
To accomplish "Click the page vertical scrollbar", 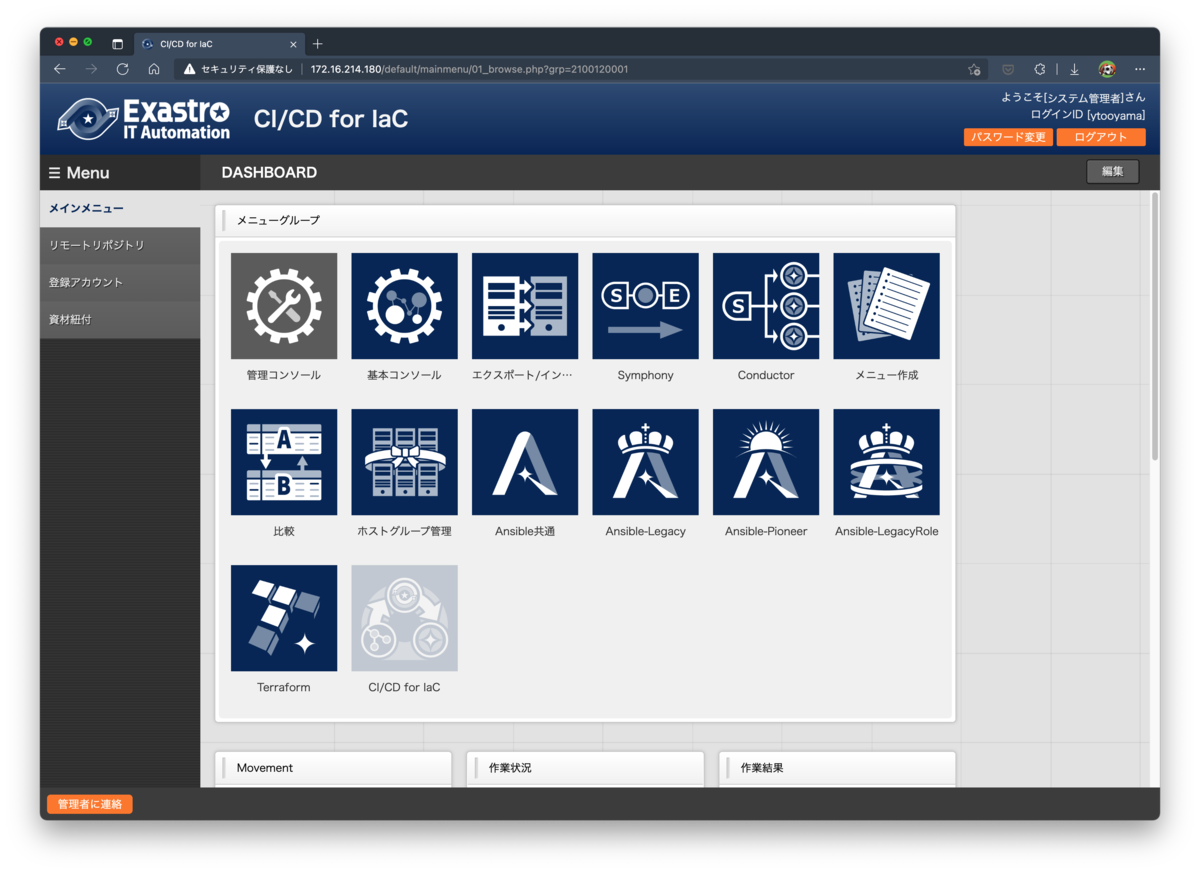I will 1154,328.
